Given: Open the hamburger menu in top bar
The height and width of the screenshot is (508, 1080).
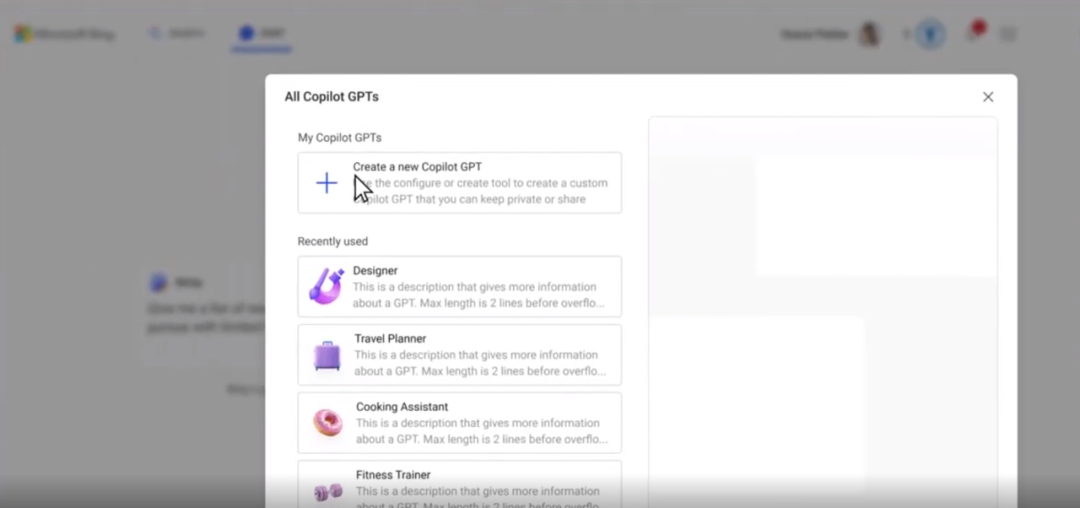Looking at the screenshot, I should click(1008, 34).
